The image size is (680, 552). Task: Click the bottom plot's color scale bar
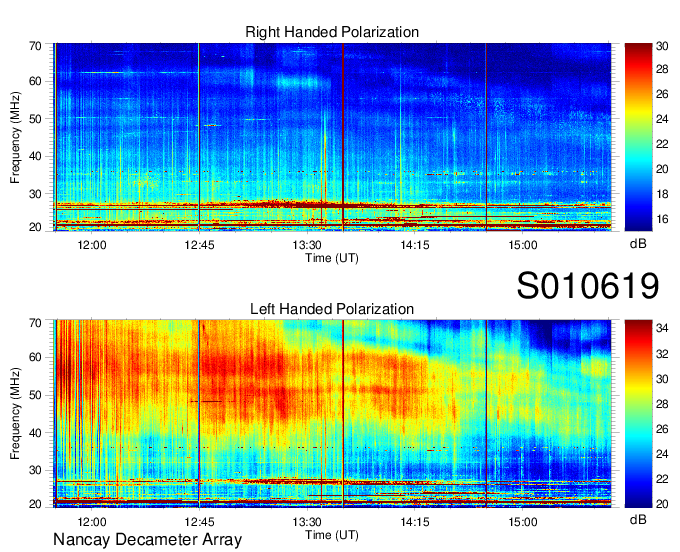point(638,414)
